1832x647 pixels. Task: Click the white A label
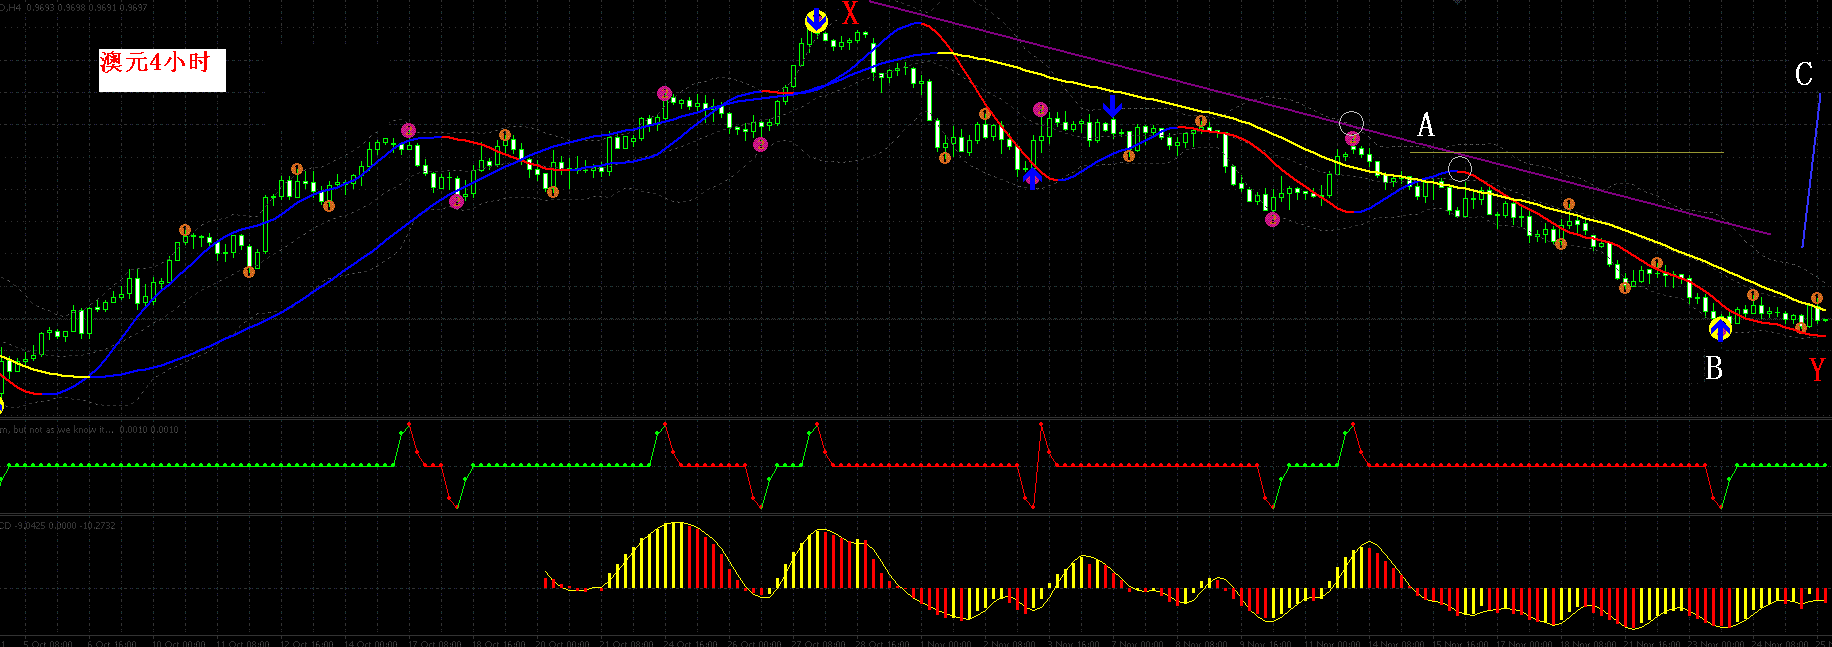point(1426,125)
